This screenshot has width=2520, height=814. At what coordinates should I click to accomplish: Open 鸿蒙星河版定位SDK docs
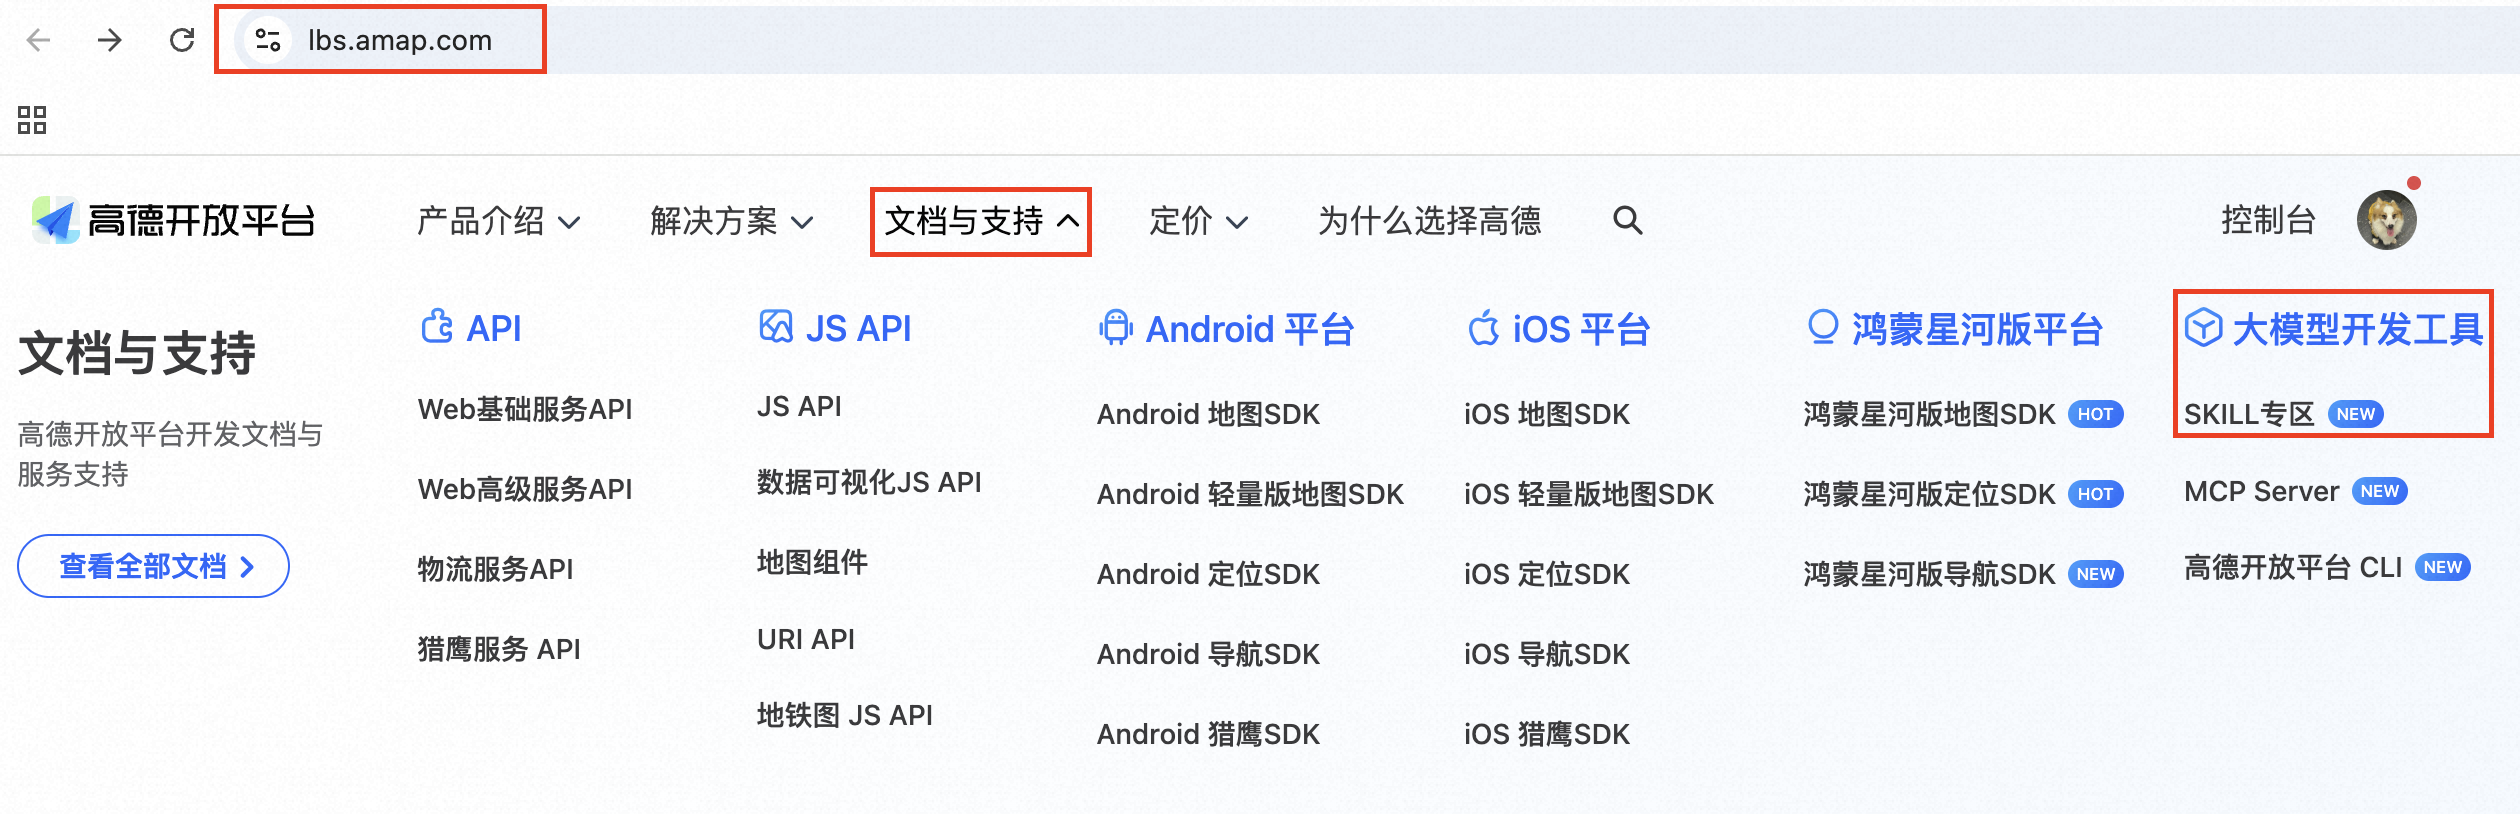pyautogui.click(x=1929, y=494)
